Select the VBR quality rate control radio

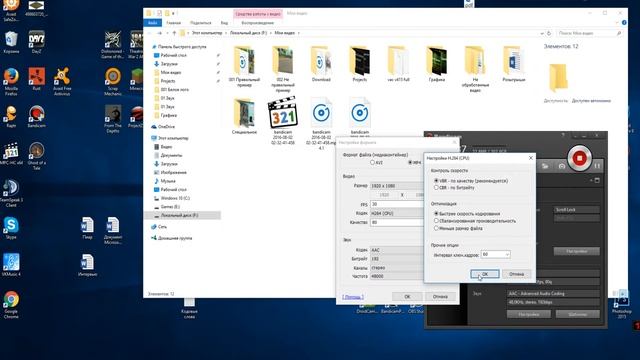[x=436, y=180]
